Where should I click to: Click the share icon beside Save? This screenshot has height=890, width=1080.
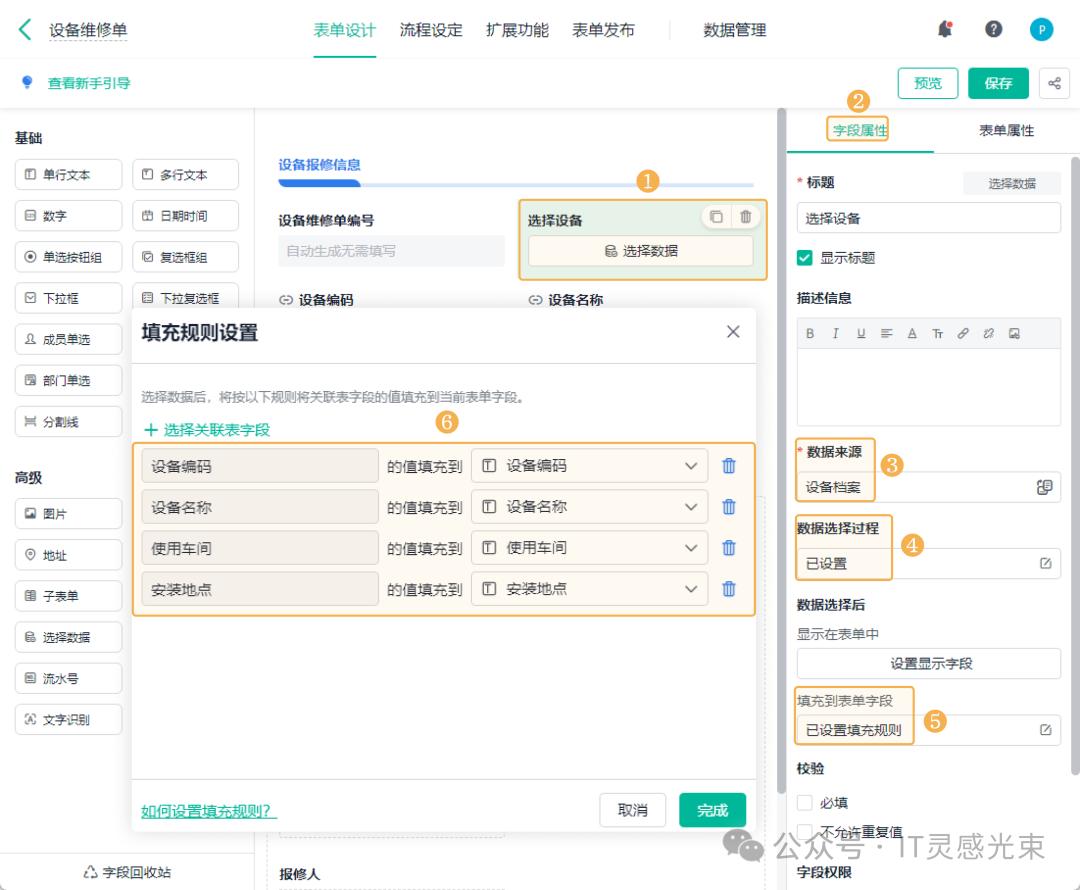(x=1054, y=83)
